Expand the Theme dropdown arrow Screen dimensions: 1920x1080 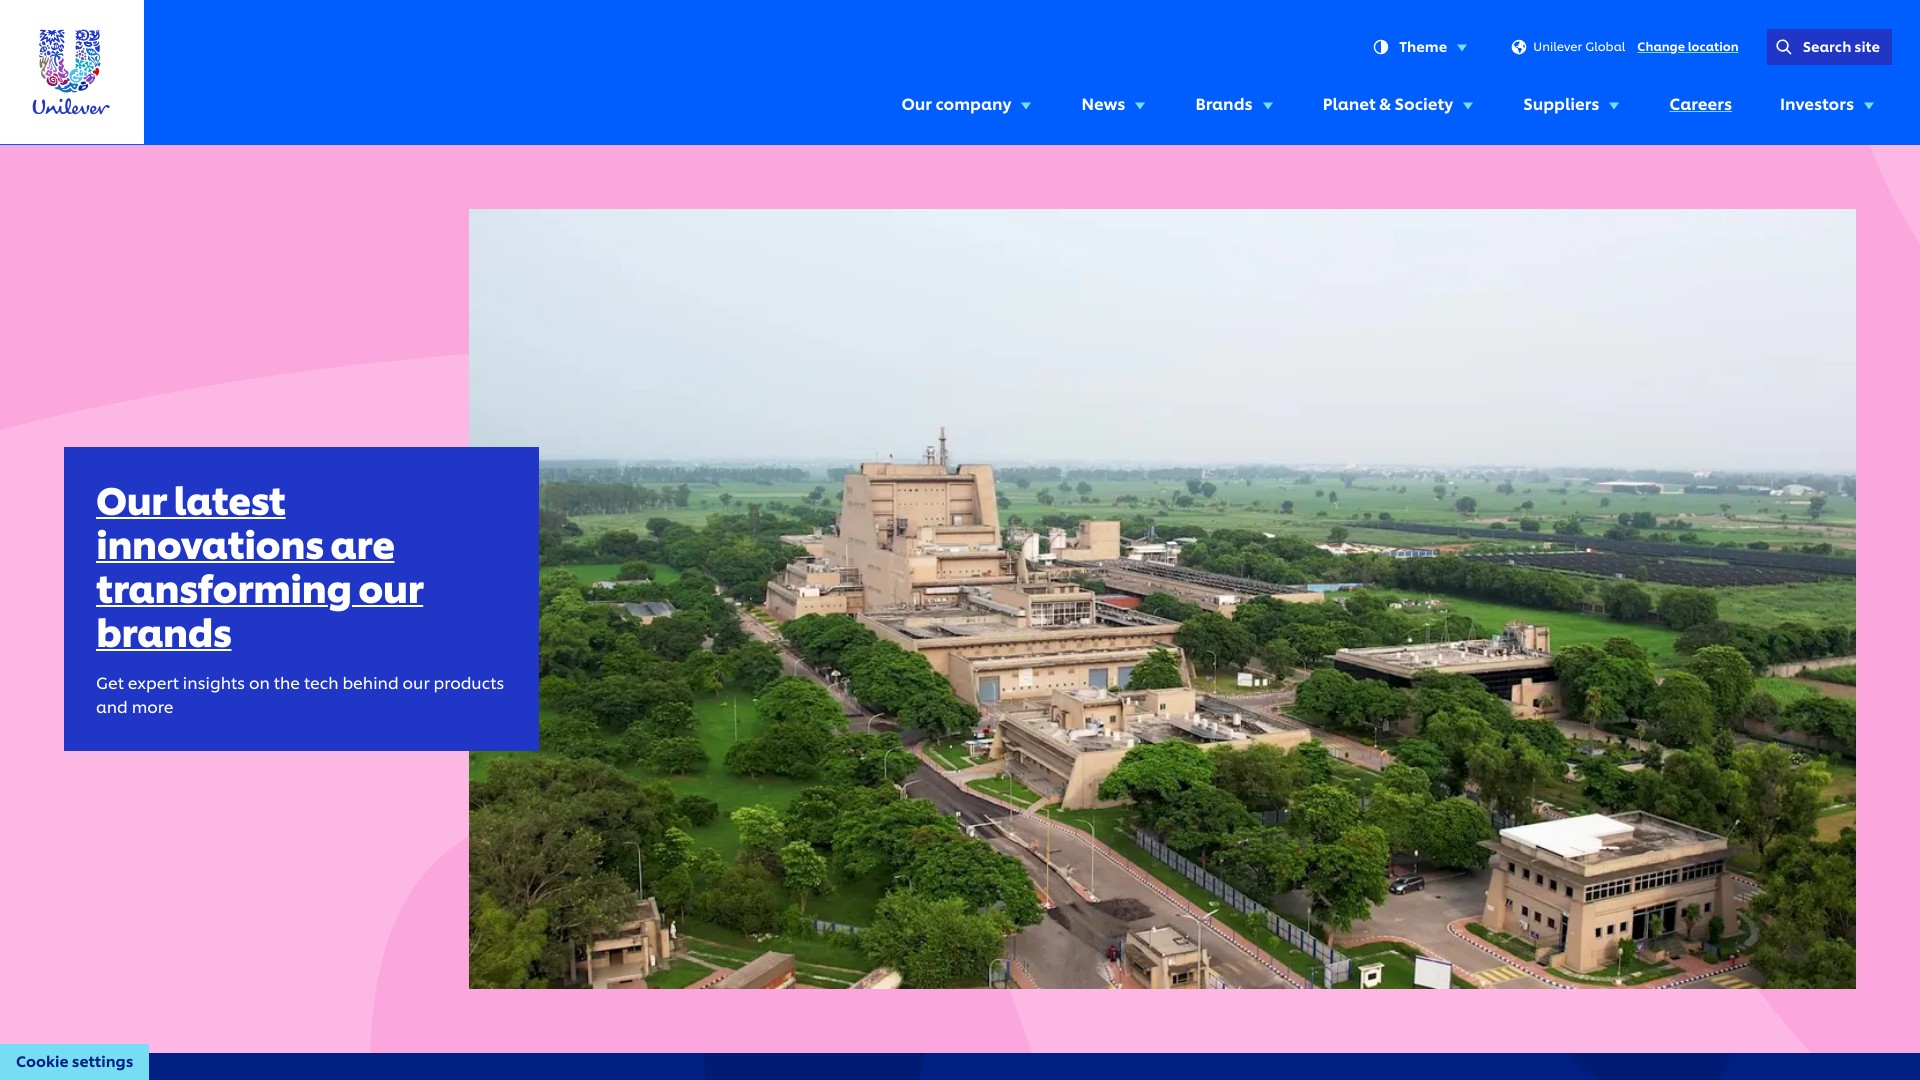point(1462,48)
